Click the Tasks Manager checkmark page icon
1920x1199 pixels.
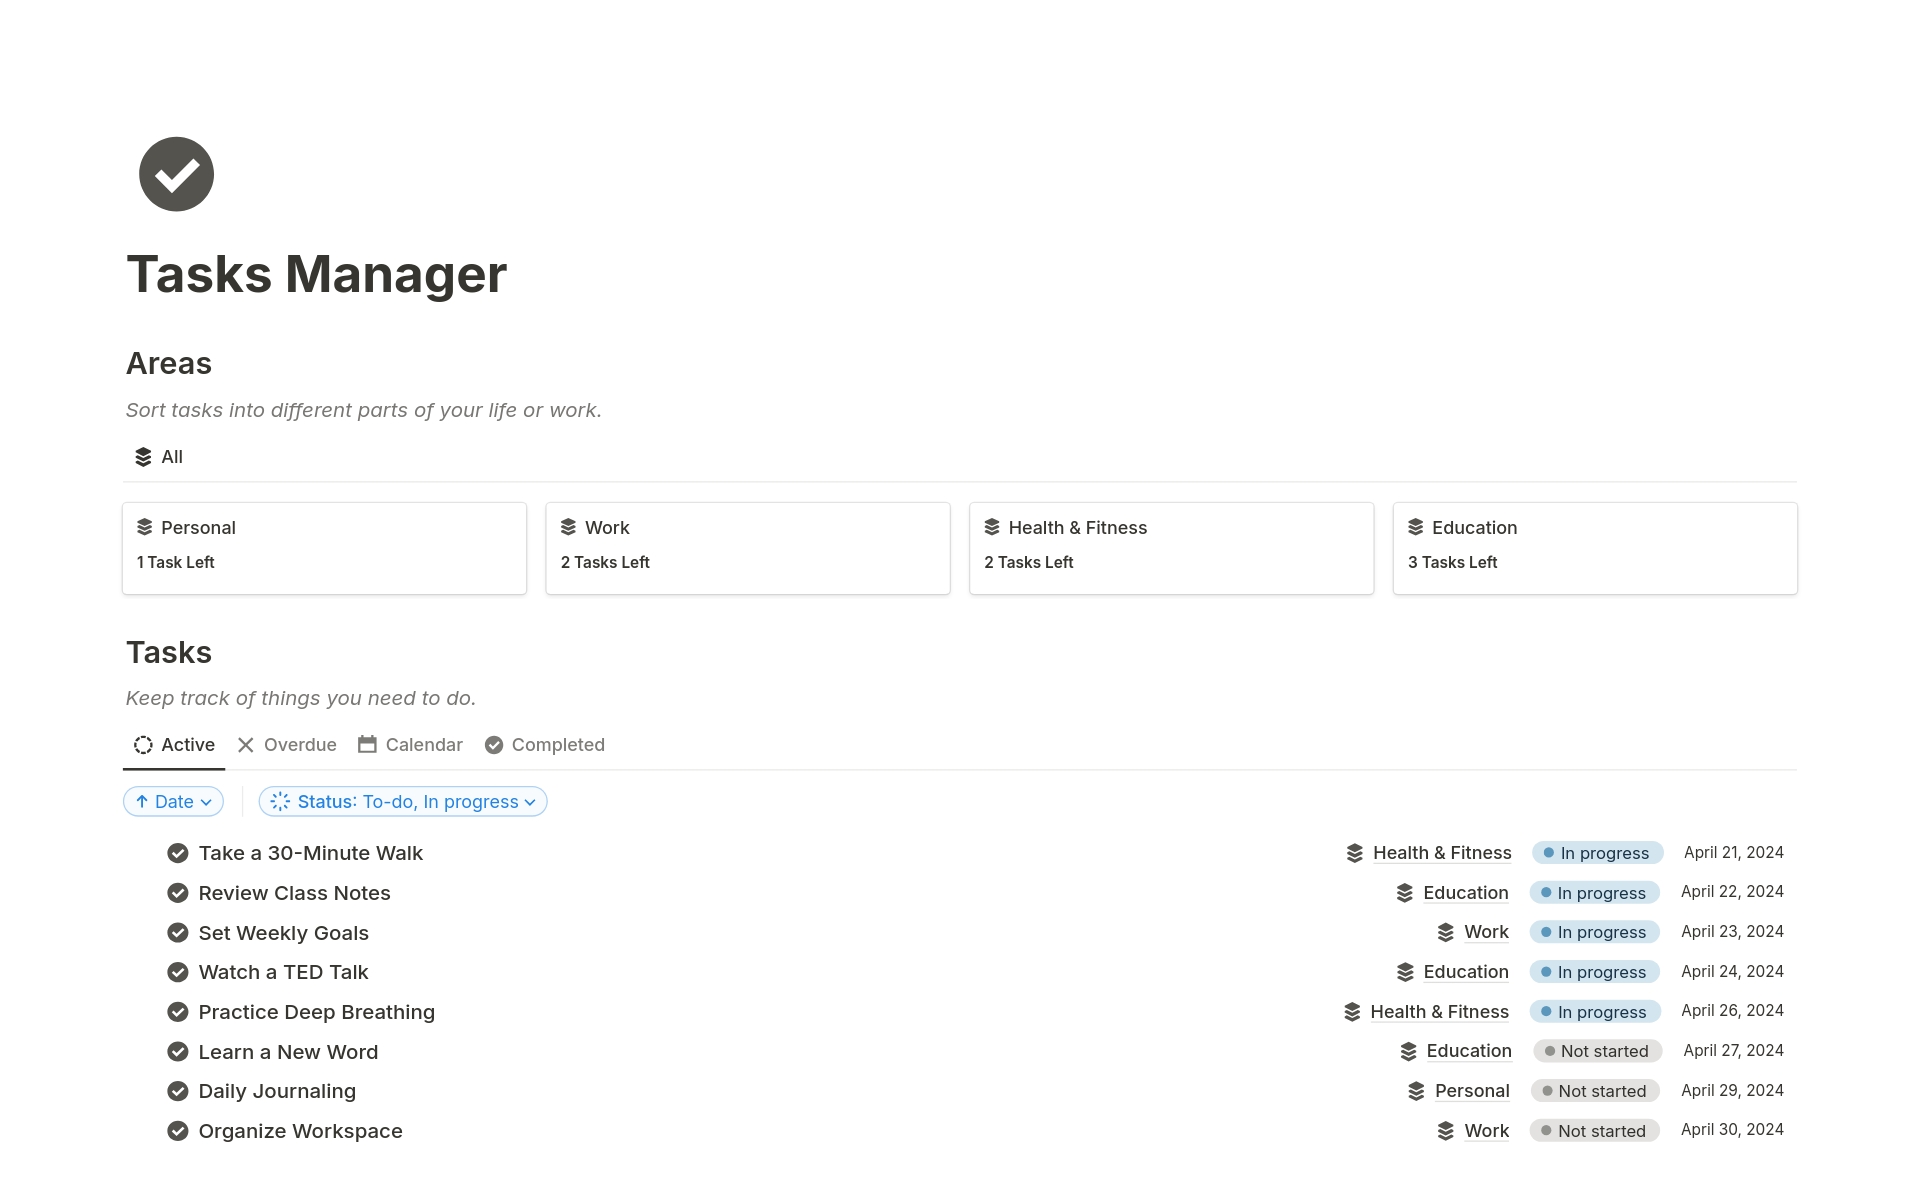176,174
